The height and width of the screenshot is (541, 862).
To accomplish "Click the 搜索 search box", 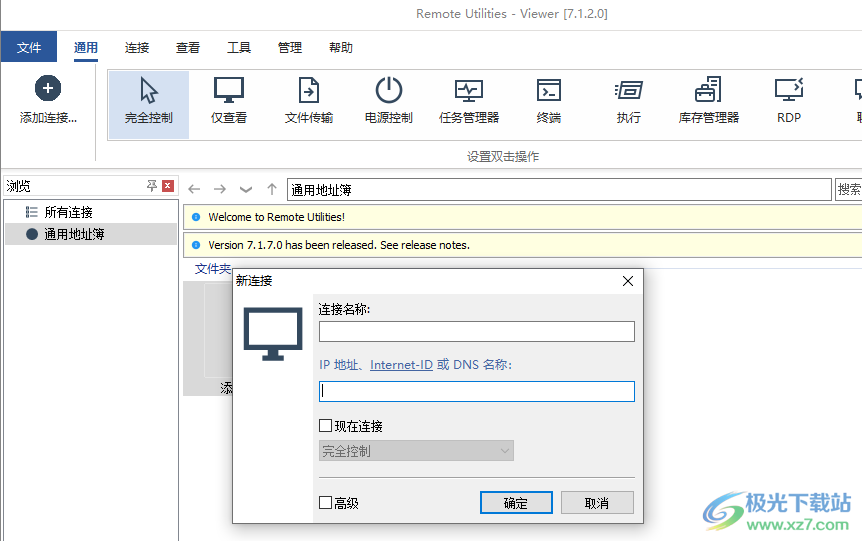I will coord(848,189).
